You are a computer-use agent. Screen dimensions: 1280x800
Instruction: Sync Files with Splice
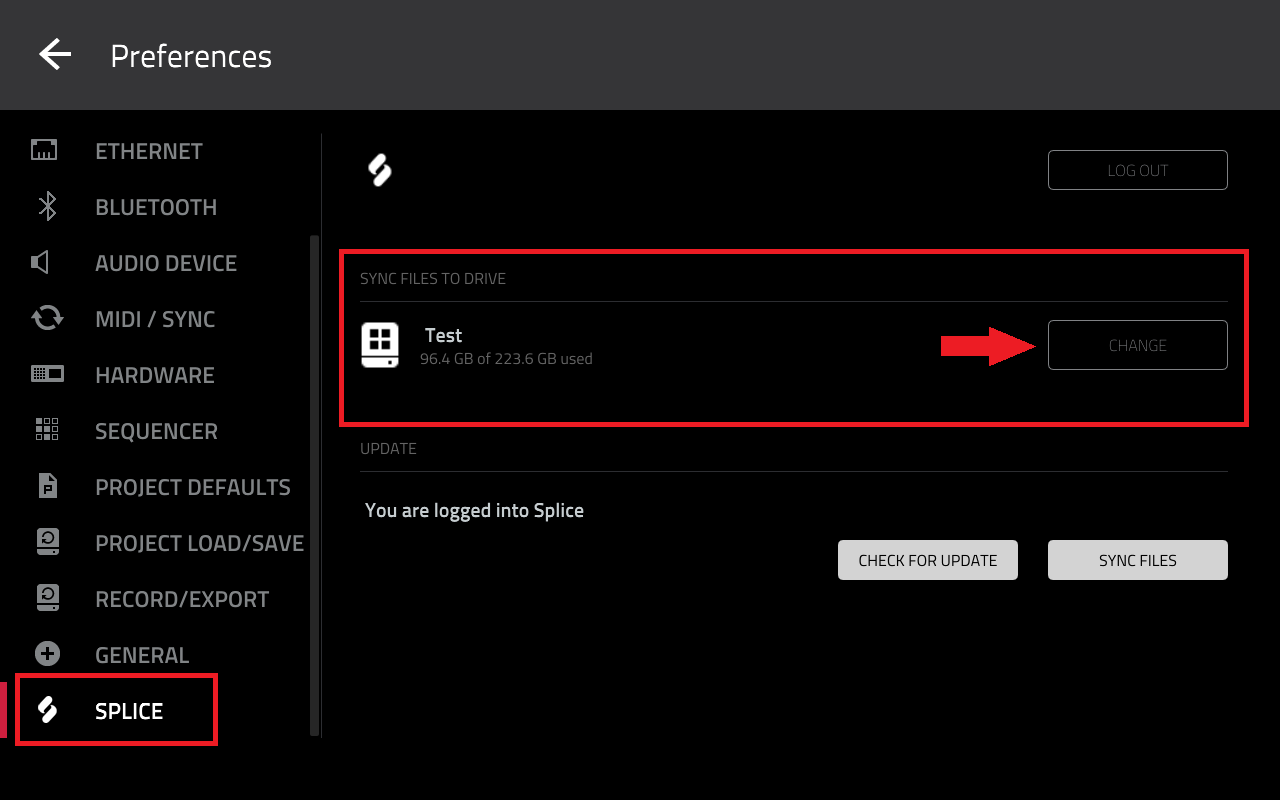[x=1138, y=560]
